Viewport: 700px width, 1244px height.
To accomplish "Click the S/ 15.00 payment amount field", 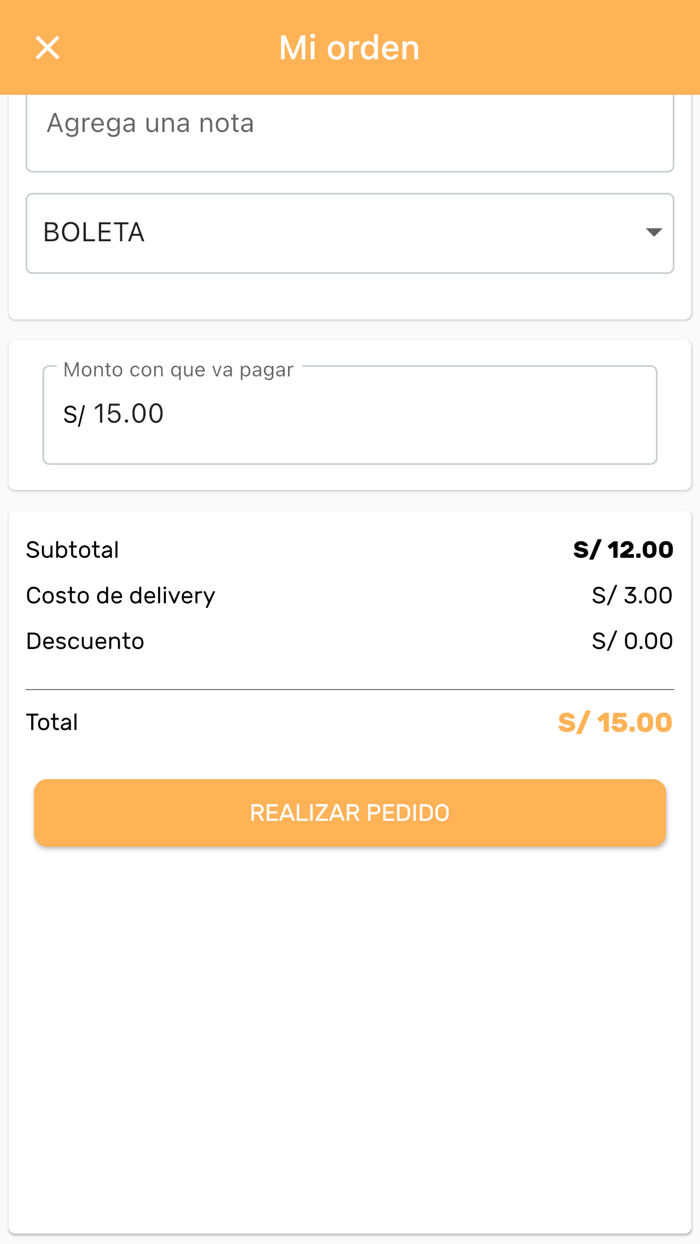I will pos(349,415).
